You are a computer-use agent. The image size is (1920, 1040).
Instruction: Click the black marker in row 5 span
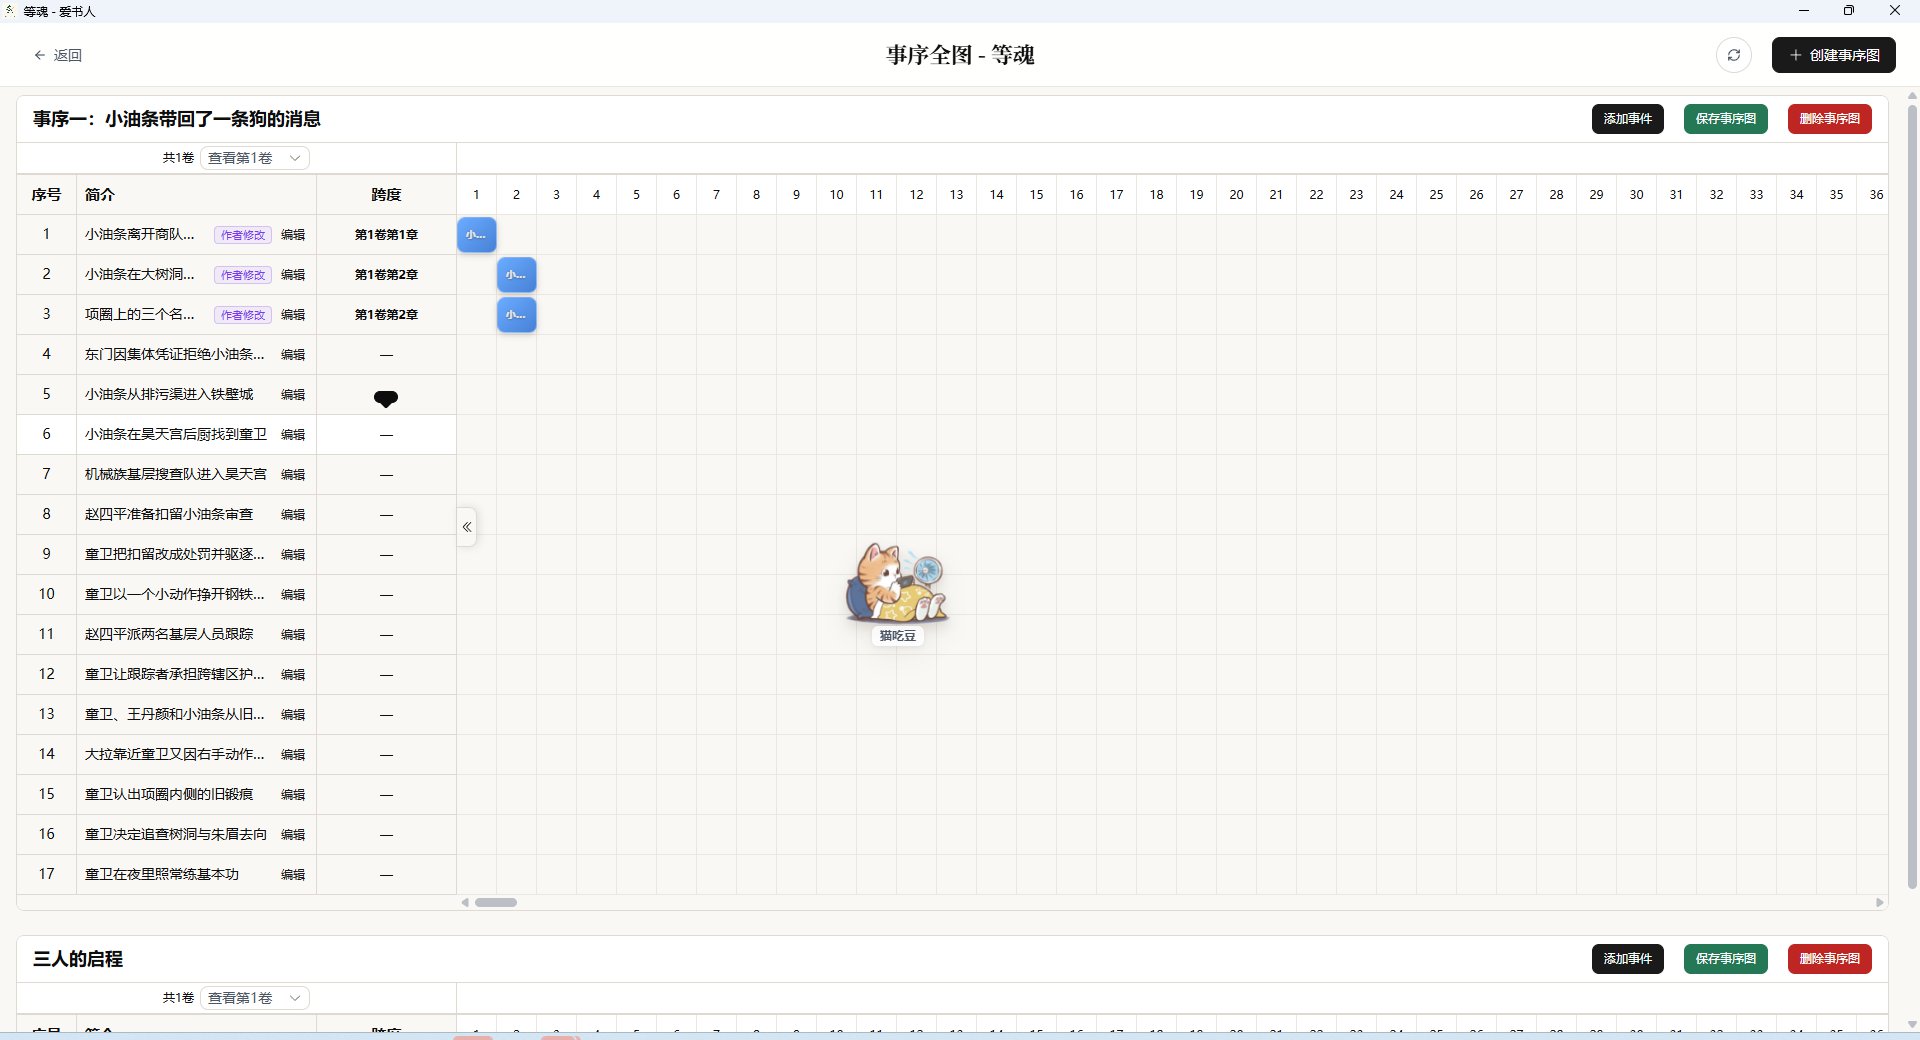tap(386, 399)
